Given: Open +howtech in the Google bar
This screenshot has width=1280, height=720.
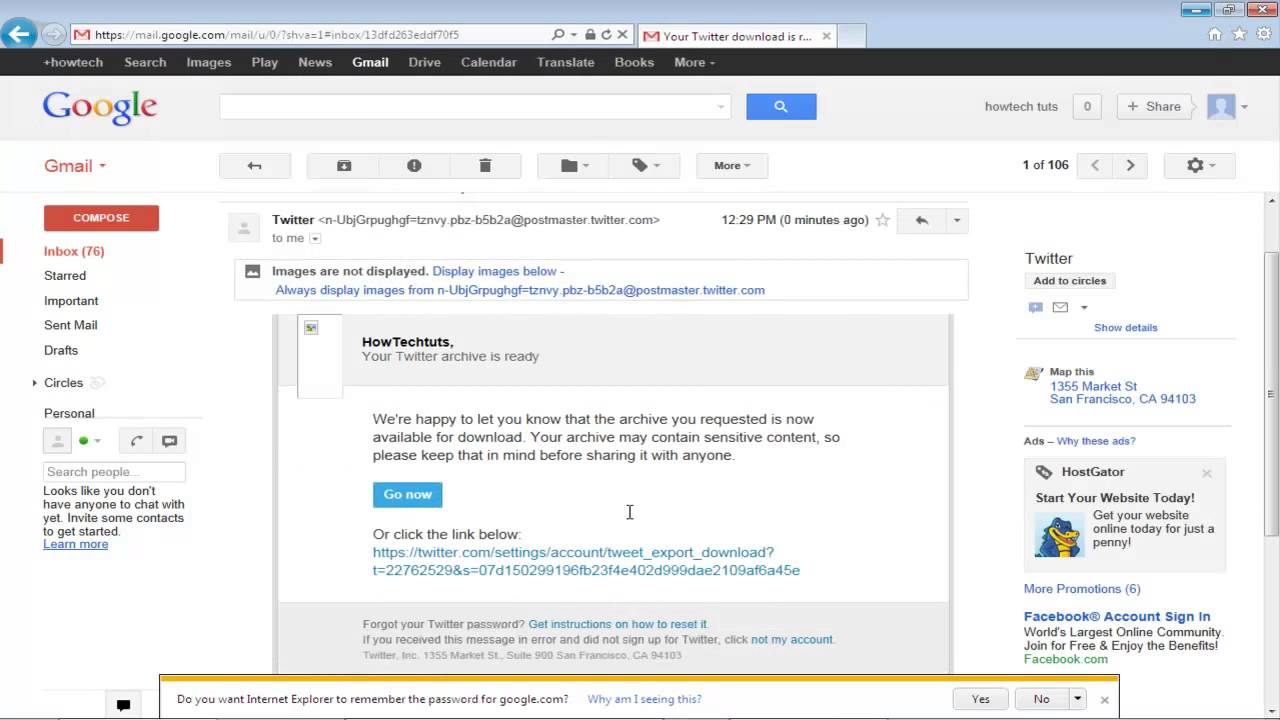Looking at the screenshot, I should coord(73,62).
